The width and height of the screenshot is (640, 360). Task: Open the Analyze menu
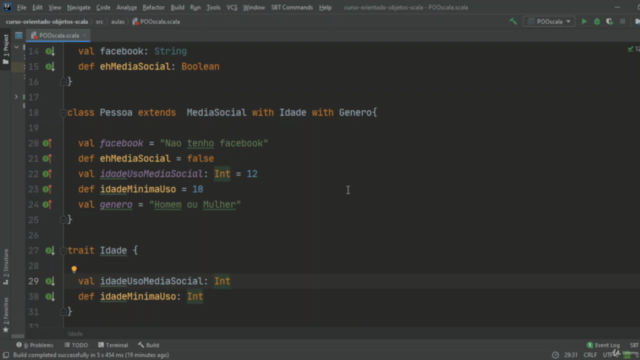point(127,7)
